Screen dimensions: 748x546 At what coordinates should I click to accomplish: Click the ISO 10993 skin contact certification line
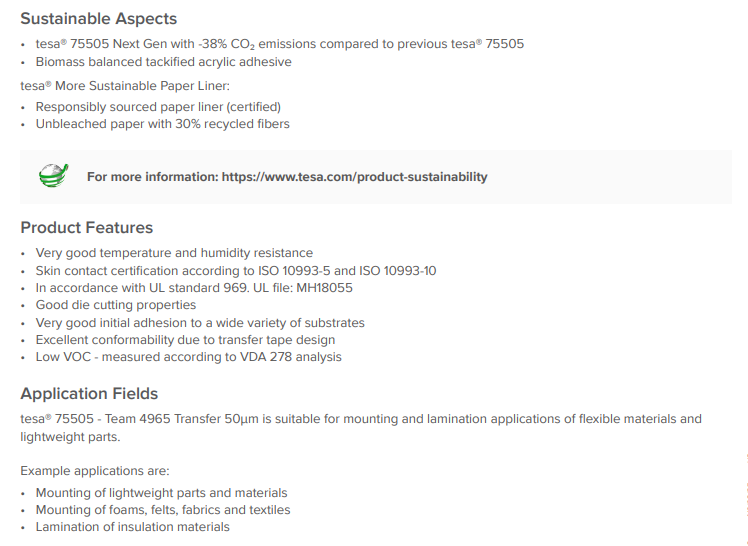[235, 271]
